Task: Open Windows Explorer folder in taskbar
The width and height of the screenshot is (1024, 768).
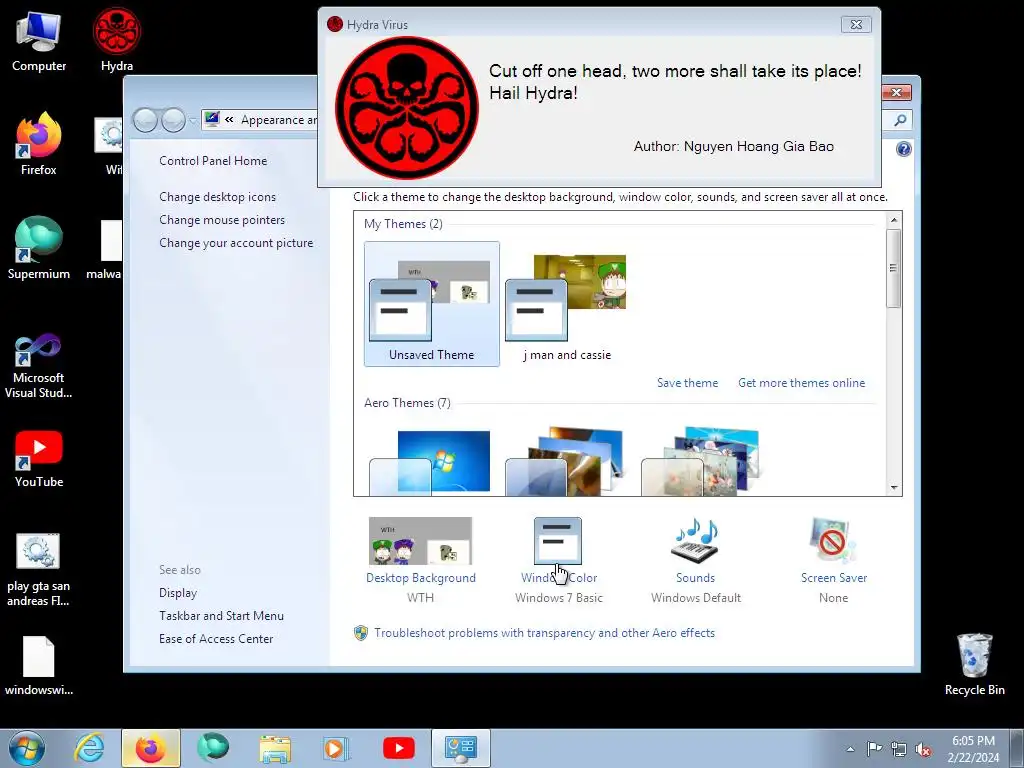Action: coord(275,748)
